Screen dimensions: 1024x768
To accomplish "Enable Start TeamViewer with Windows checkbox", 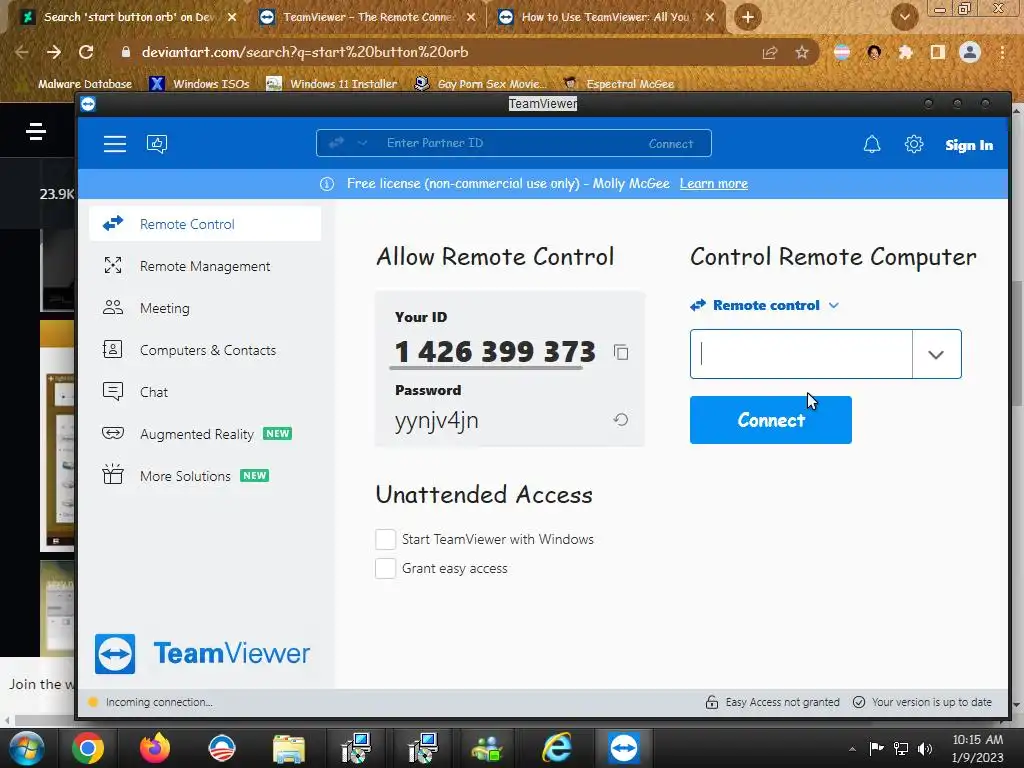I will [x=385, y=539].
